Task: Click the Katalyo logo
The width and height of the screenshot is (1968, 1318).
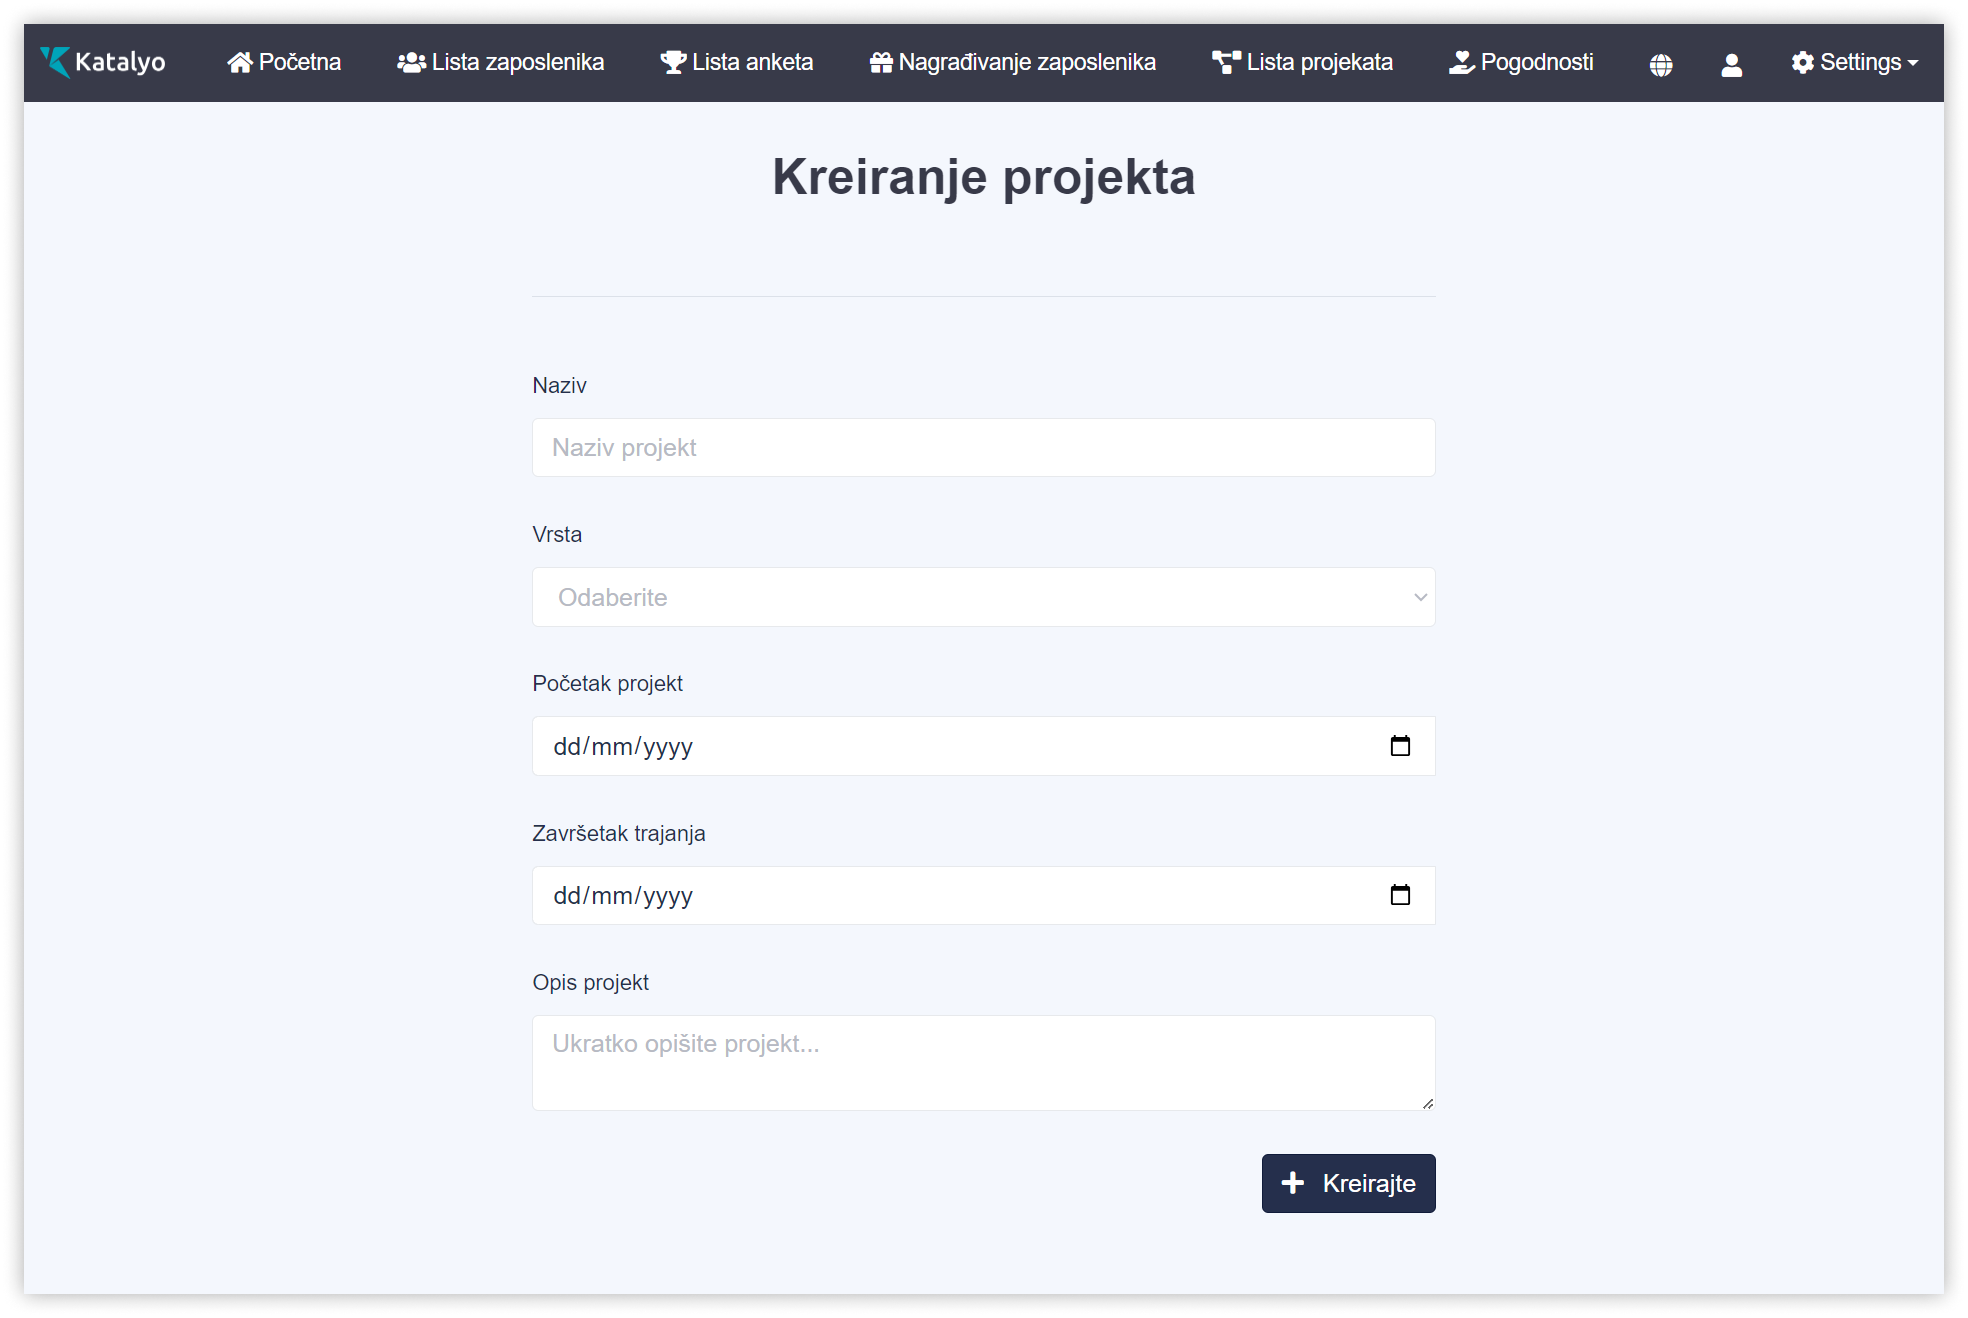Action: pos(103,62)
